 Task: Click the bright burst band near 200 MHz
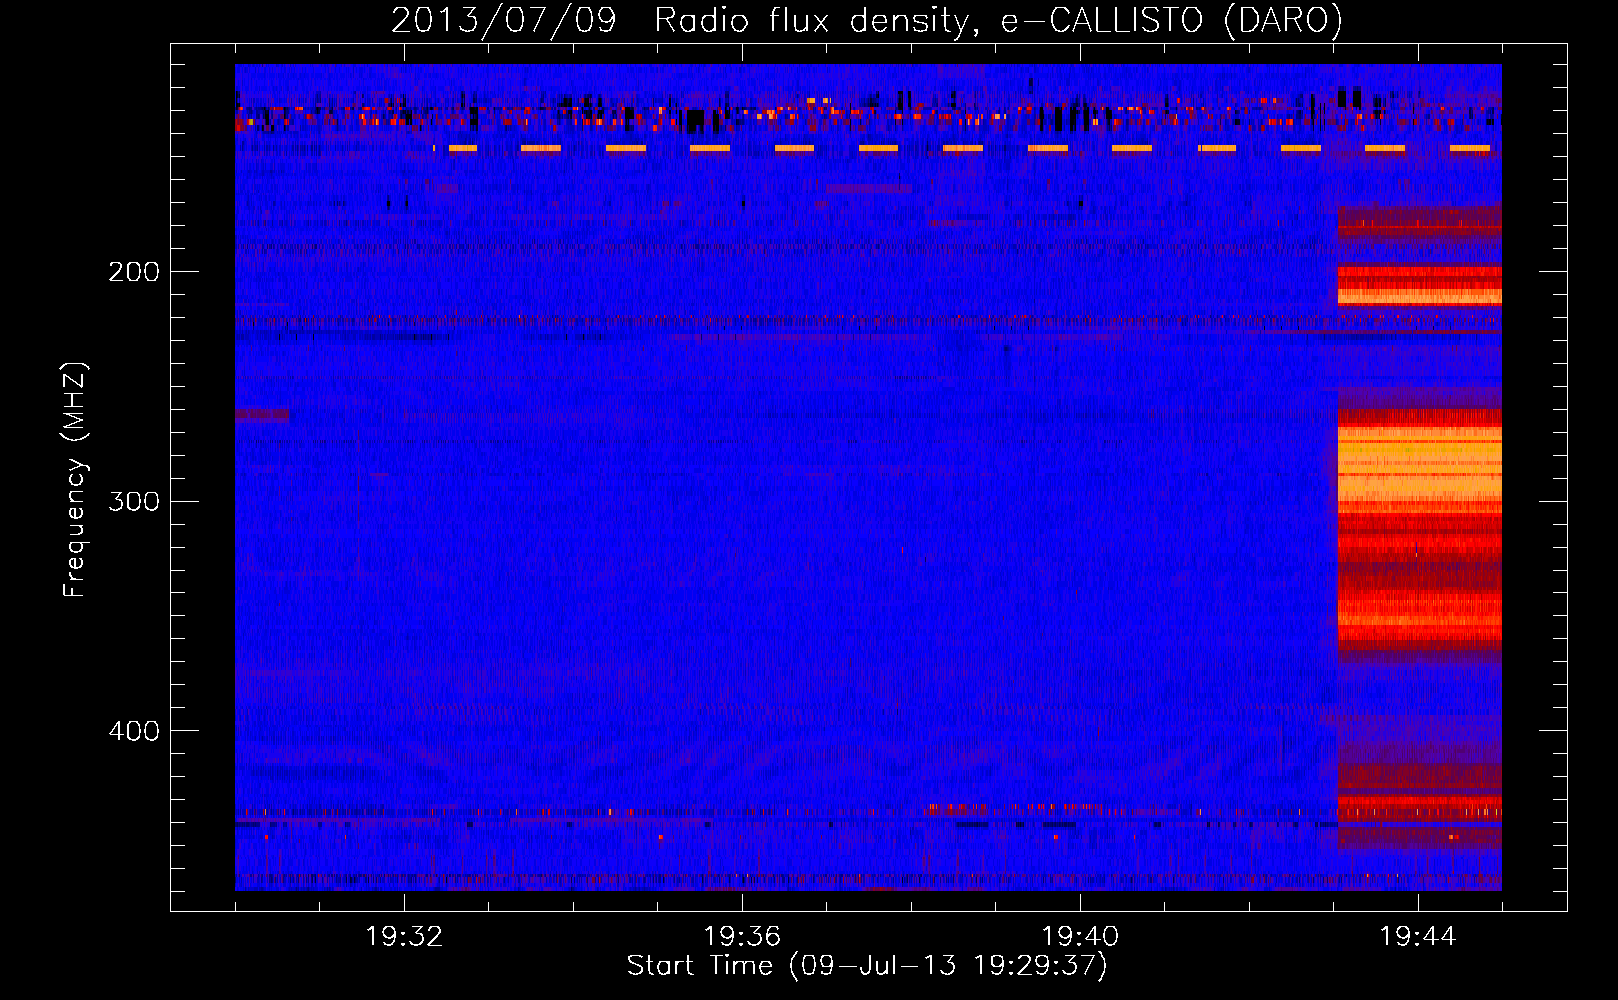[x=1419, y=285]
